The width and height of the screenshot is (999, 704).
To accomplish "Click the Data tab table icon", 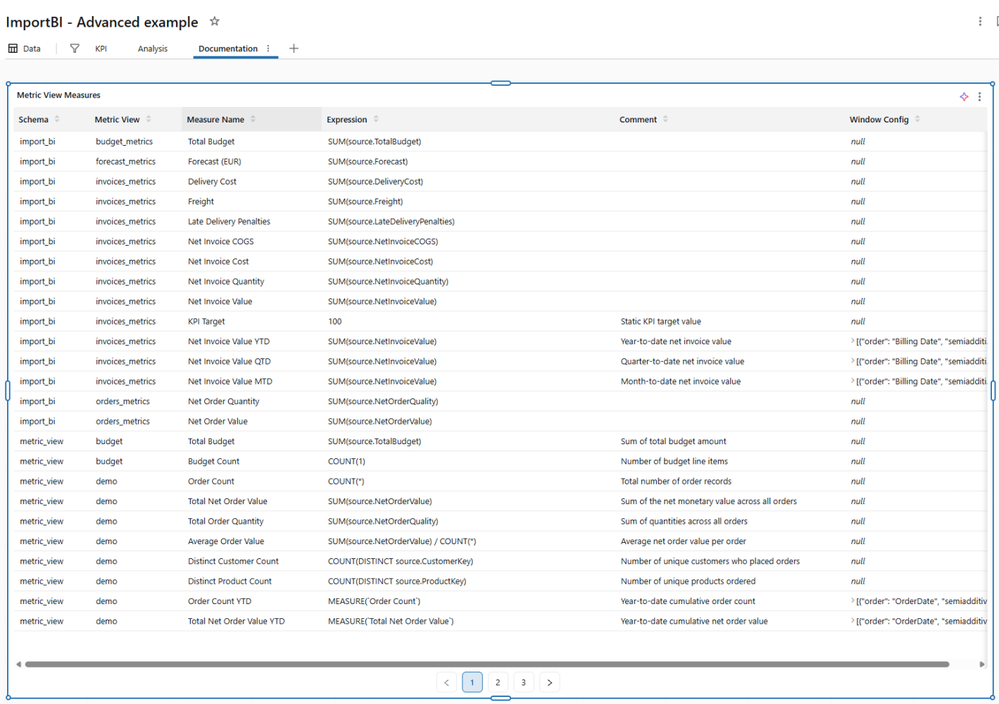I will tap(13, 48).
